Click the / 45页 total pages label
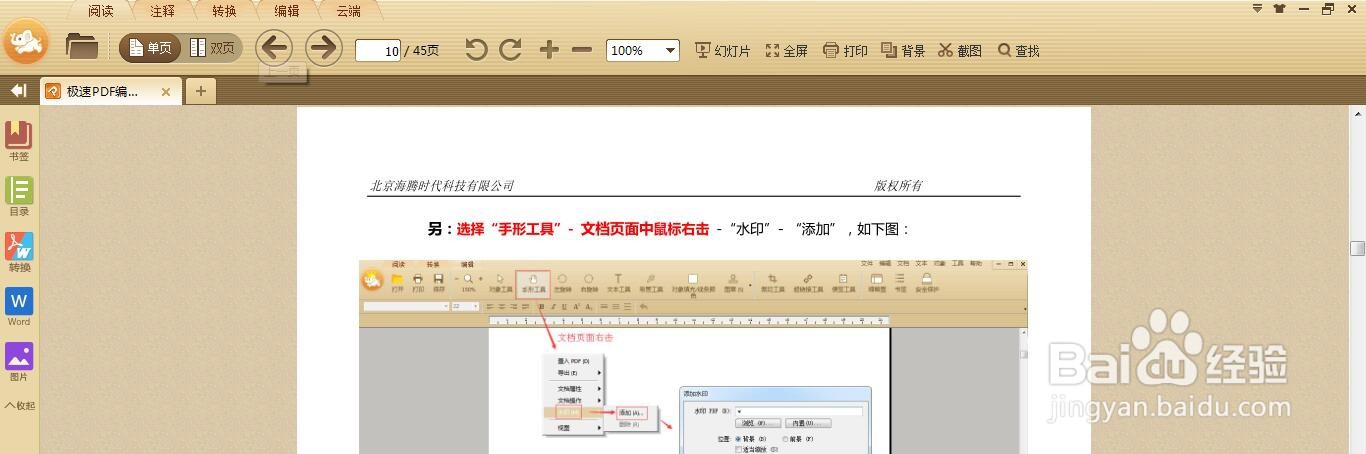 (421, 50)
